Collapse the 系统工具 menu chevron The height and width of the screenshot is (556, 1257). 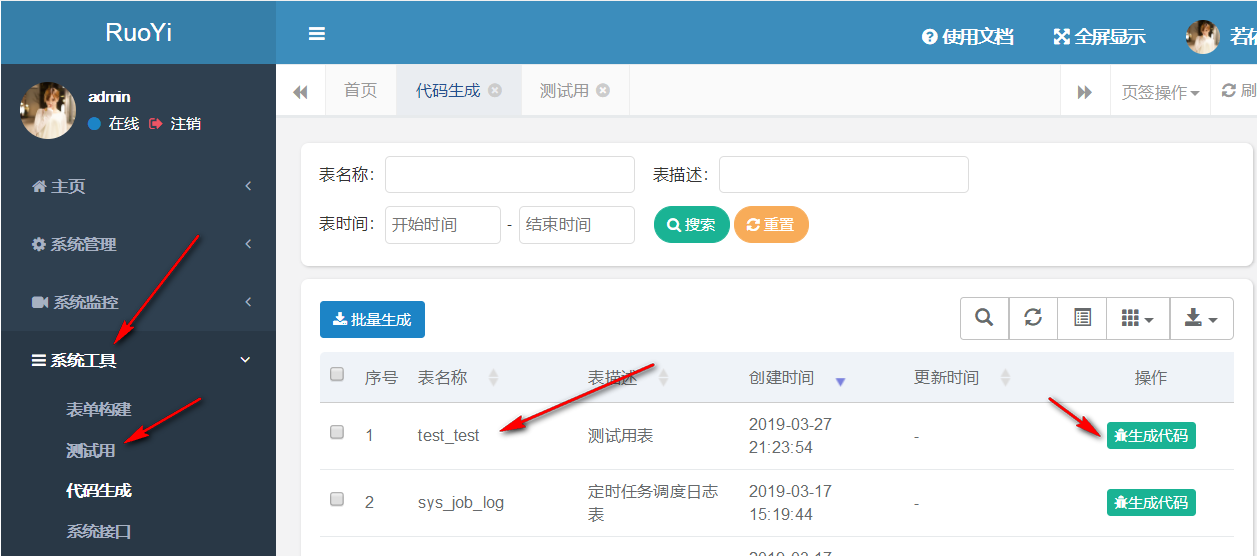(x=246, y=360)
